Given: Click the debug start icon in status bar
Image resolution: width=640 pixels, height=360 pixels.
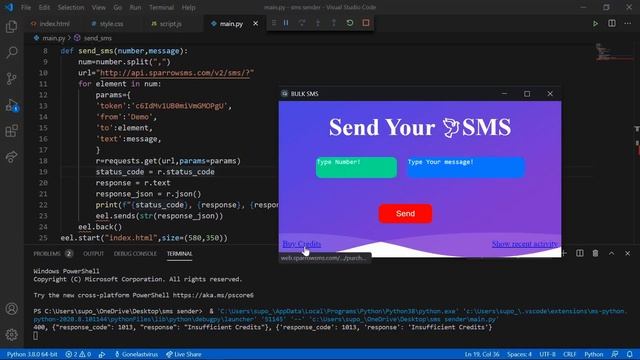Looking at the screenshot, I should 102,354.
